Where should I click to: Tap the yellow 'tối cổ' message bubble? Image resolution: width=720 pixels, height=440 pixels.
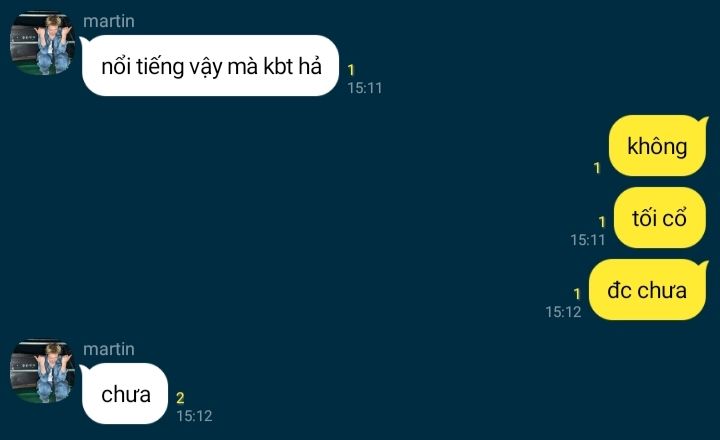[x=659, y=218]
